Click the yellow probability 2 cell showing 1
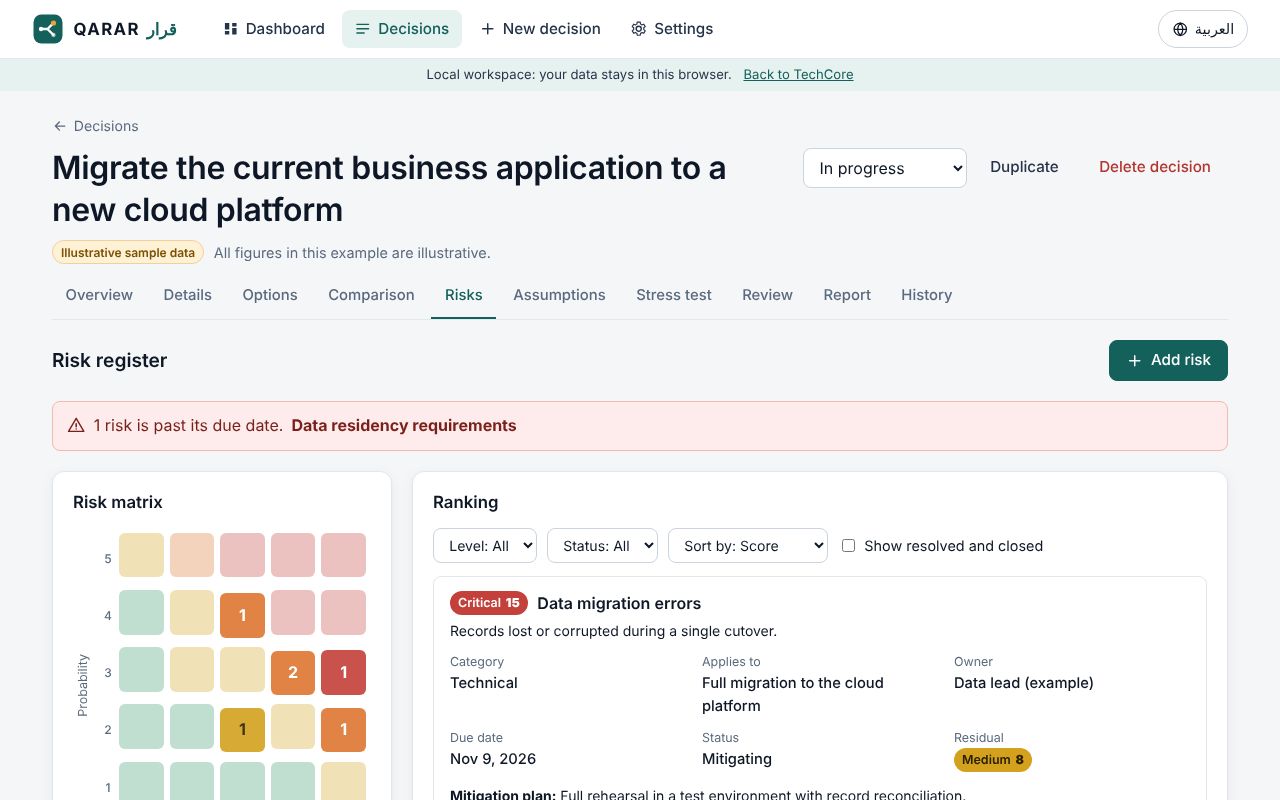This screenshot has width=1280, height=800. pyautogui.click(x=242, y=729)
